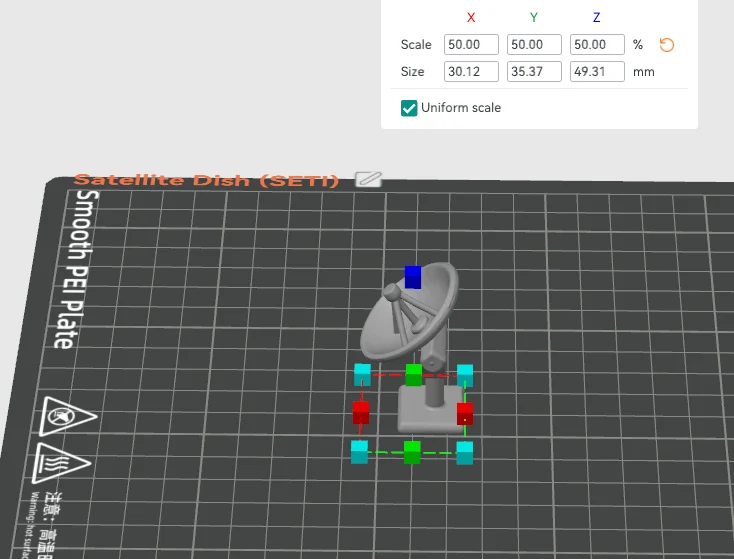Screen dimensions: 734x559
Task: Click the Scale Z percentage field
Action: 597,44
